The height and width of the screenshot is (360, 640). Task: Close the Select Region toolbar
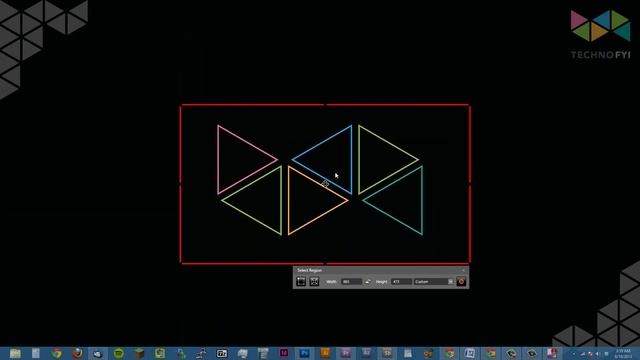point(463,270)
